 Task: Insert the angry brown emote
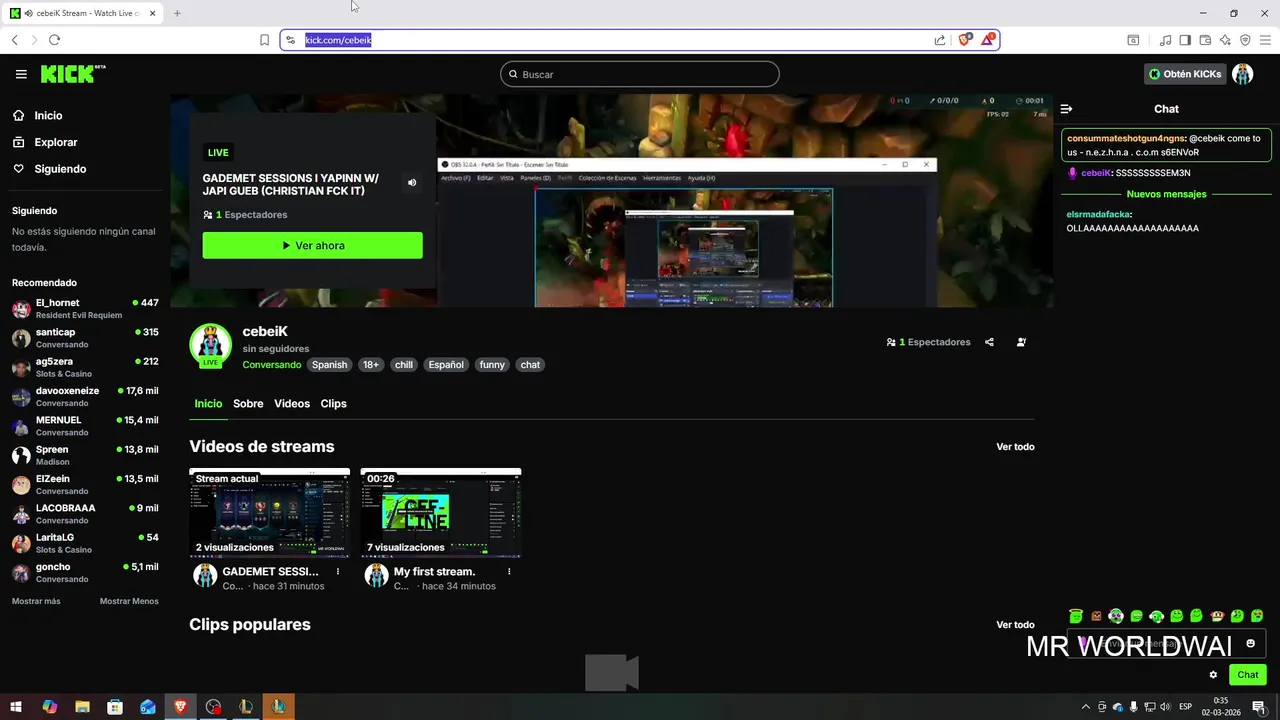[x=1096, y=616]
